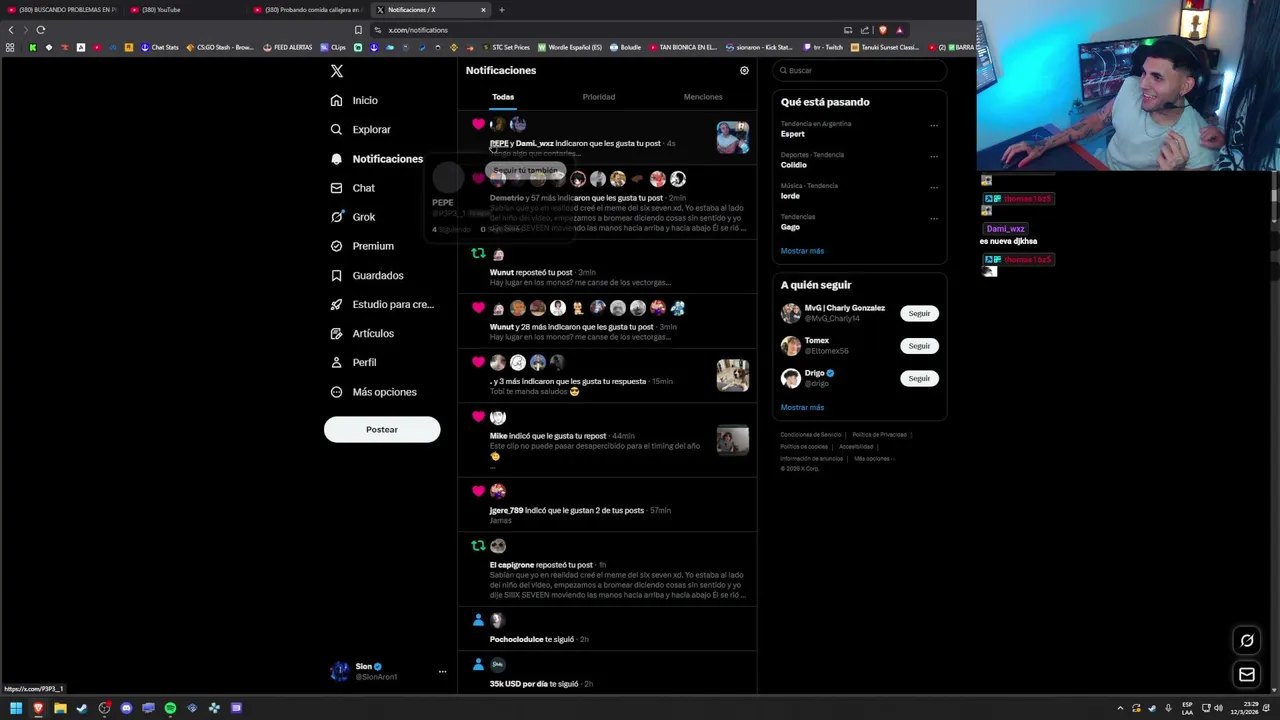
Task: Follow Tomex account
Action: 919,346
